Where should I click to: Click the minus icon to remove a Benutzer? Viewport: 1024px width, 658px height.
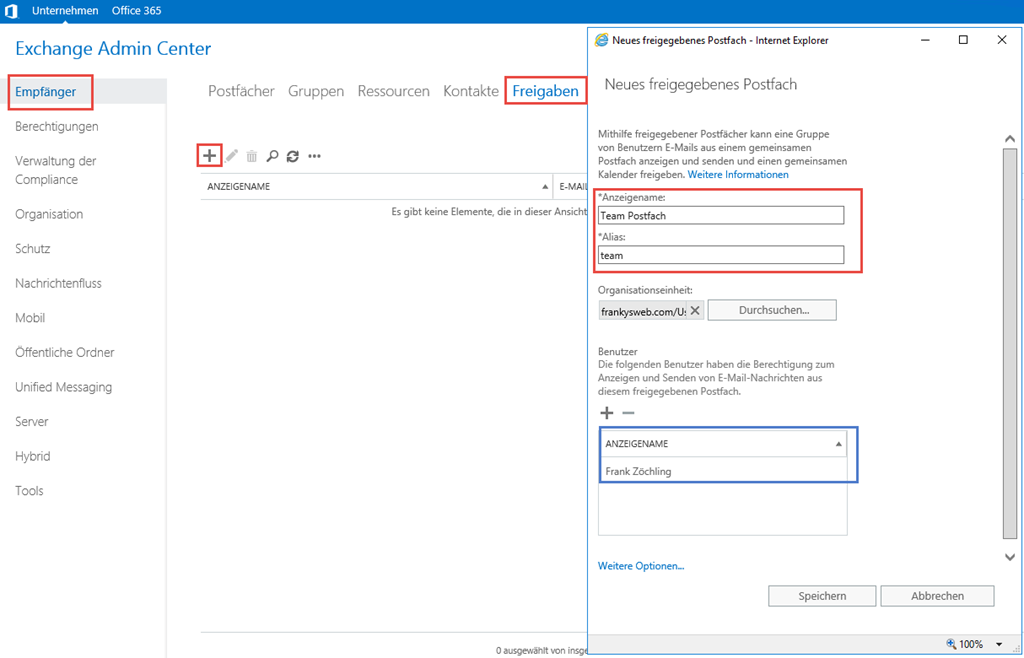pyautogui.click(x=628, y=413)
